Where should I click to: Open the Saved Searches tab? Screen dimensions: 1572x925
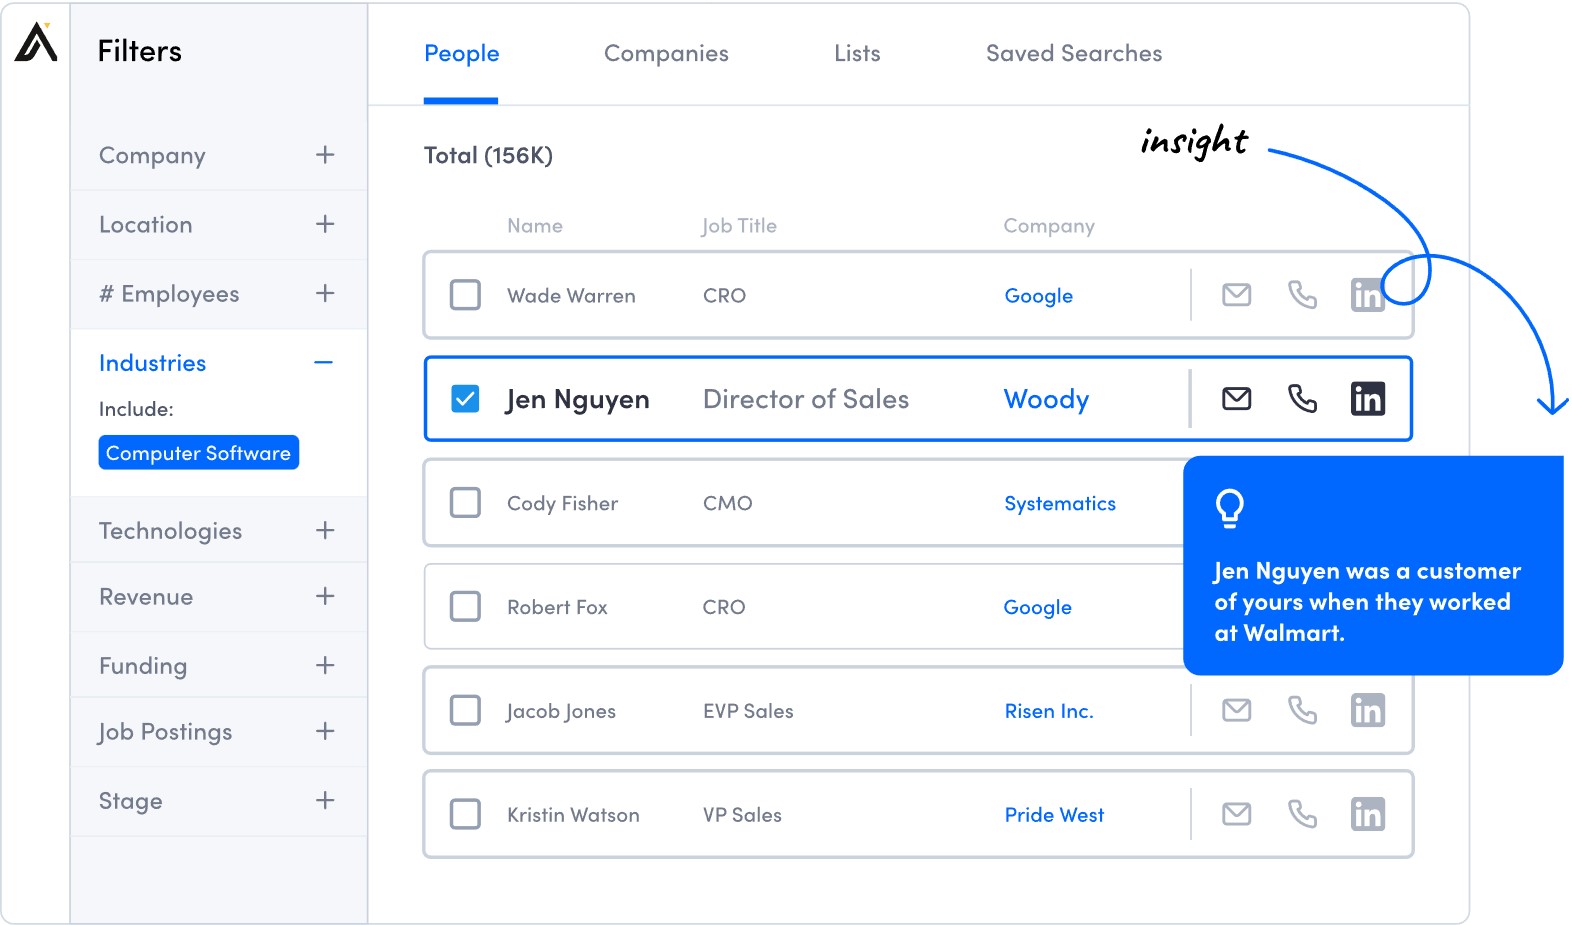(1074, 54)
